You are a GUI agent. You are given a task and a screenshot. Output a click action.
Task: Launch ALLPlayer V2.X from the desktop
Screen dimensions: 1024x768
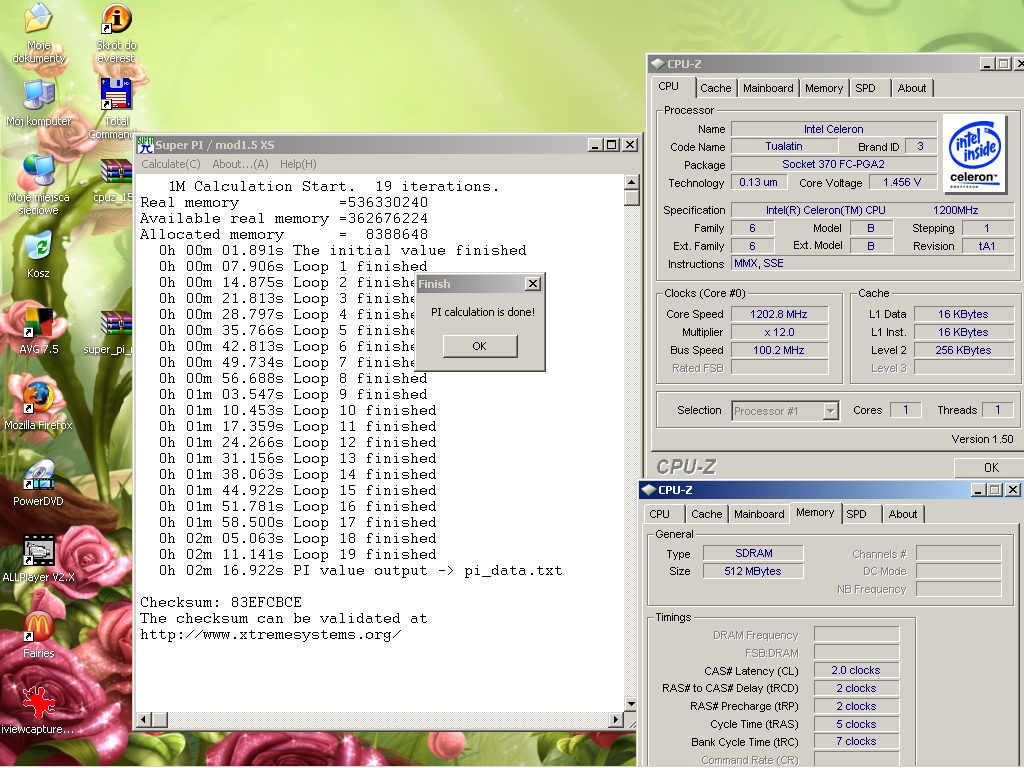38,551
